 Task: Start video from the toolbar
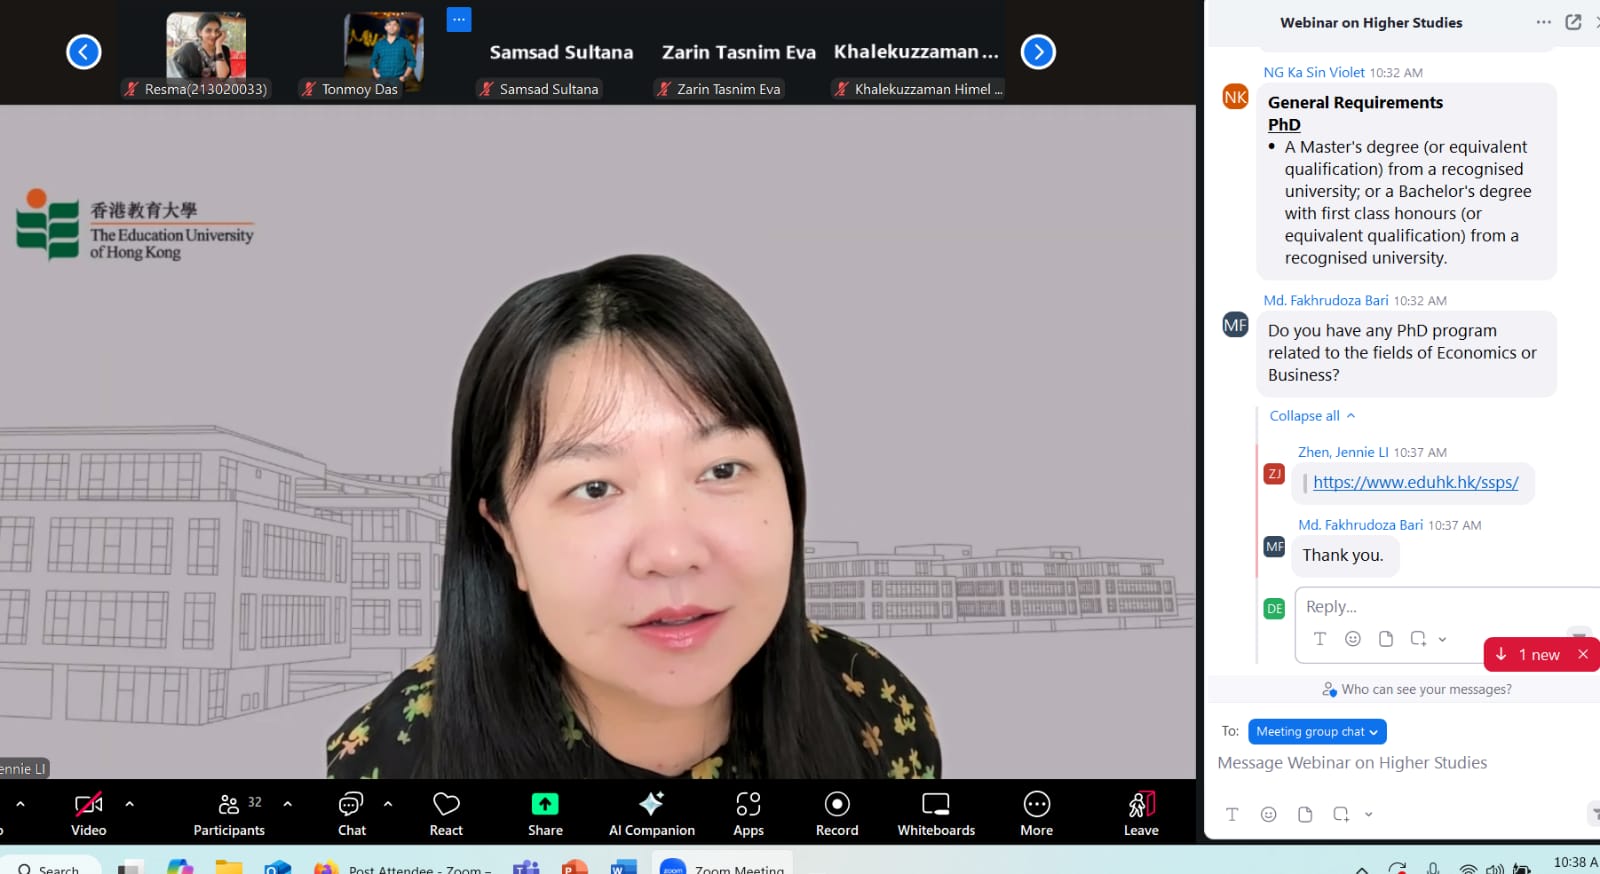click(x=88, y=814)
